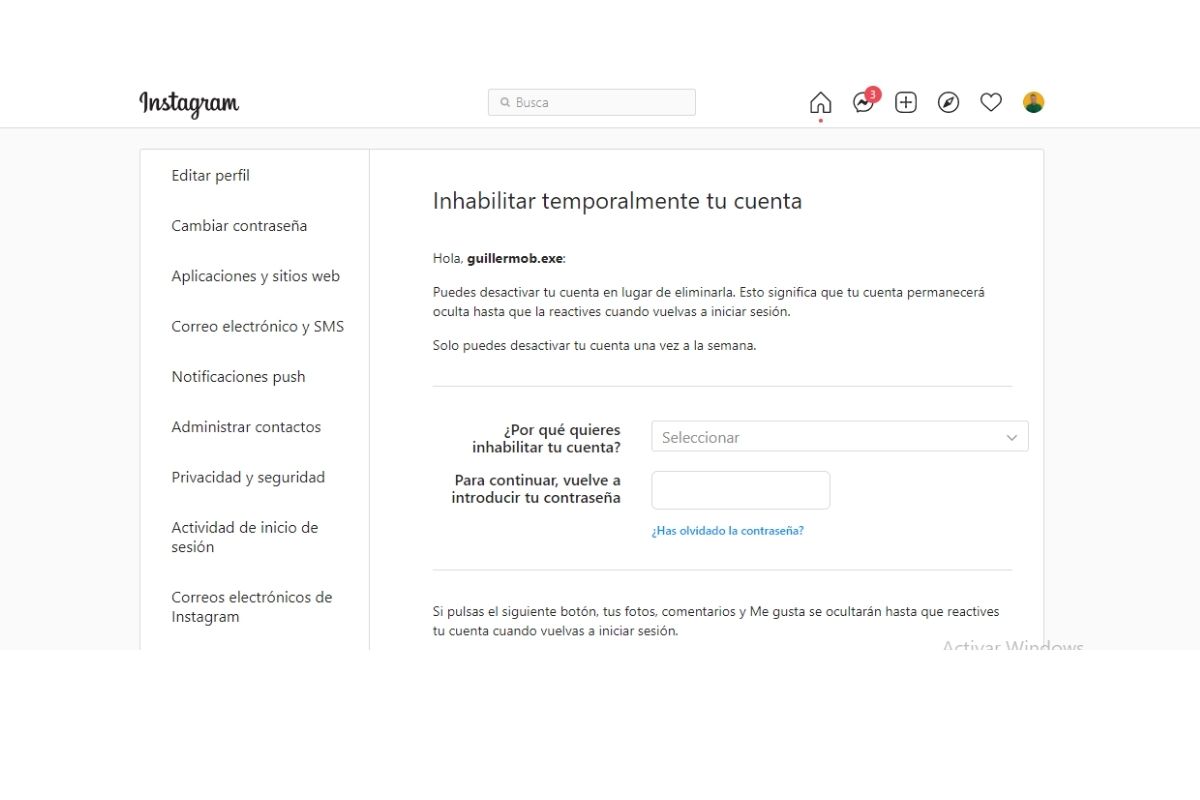The image size is (1200, 800).
Task: Click the heading Inhabilitar temporalmente tu cuenta
Action: 617,201
